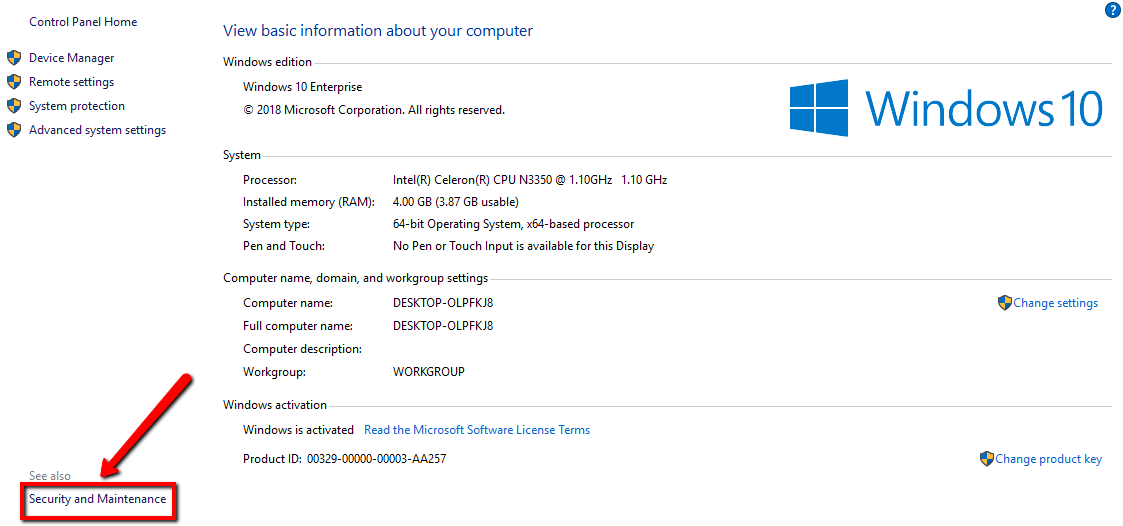Click the Windows 10 logo graphic
This screenshot has width=1123, height=526.
[945, 107]
